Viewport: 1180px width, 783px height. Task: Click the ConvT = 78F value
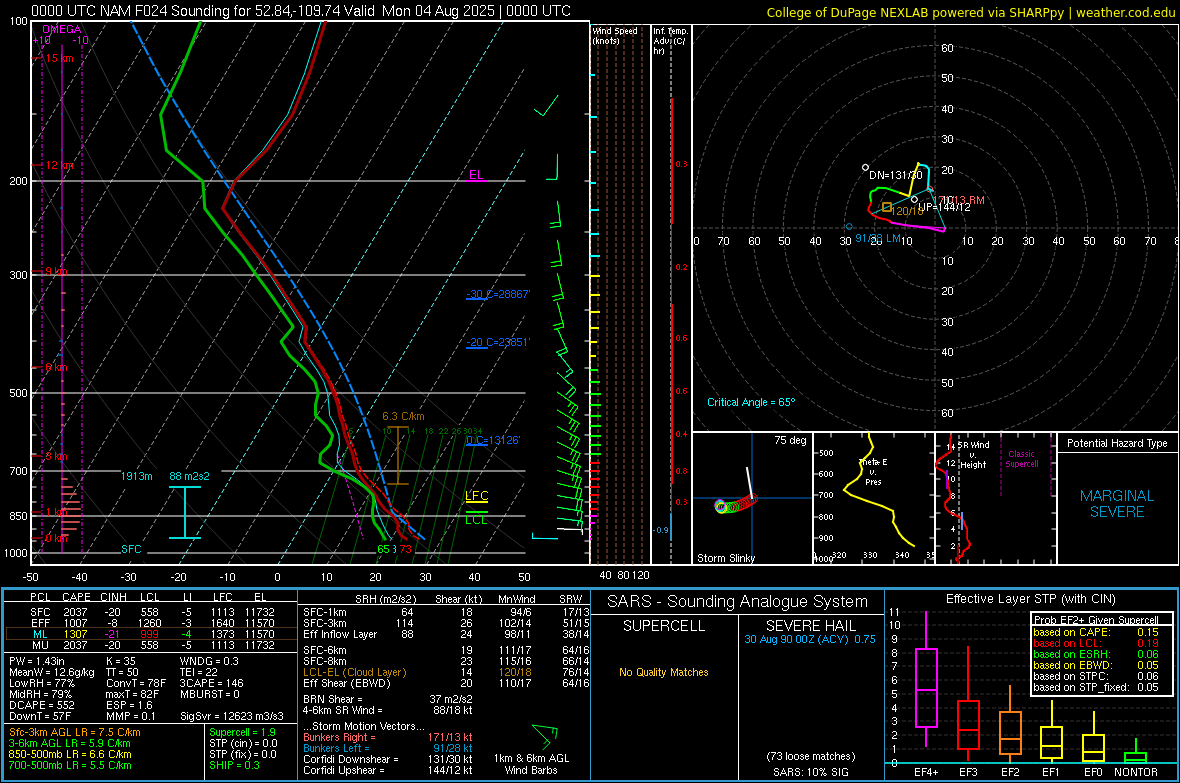point(135,683)
